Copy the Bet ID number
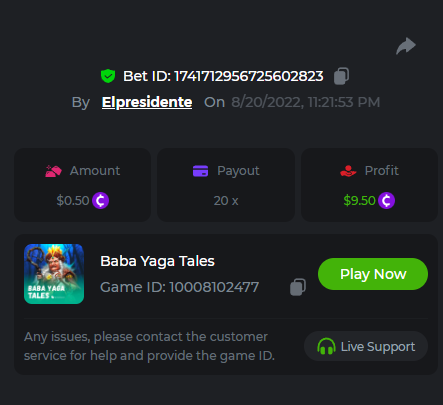 tap(341, 76)
